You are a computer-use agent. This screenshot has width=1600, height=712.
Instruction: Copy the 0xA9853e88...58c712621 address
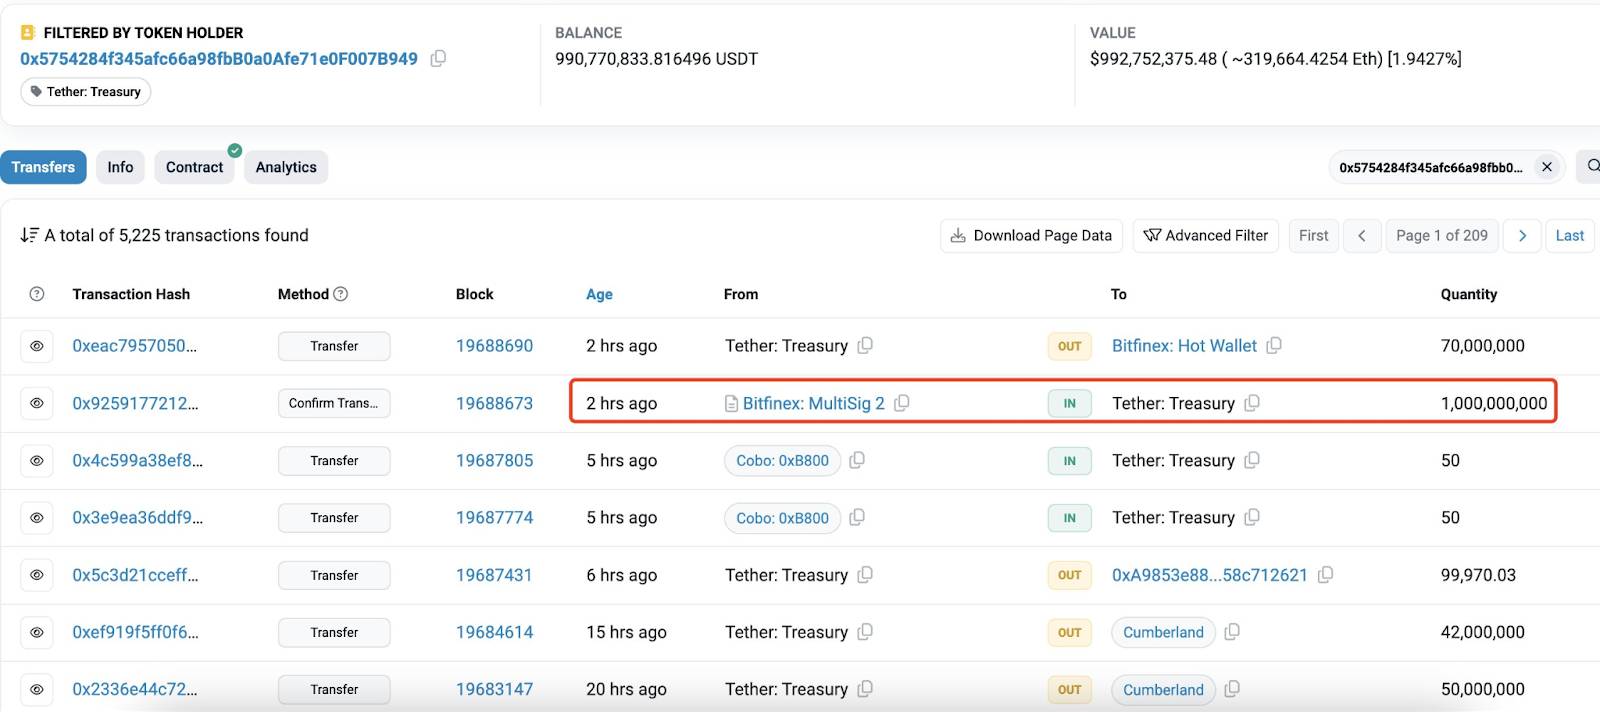point(1325,575)
